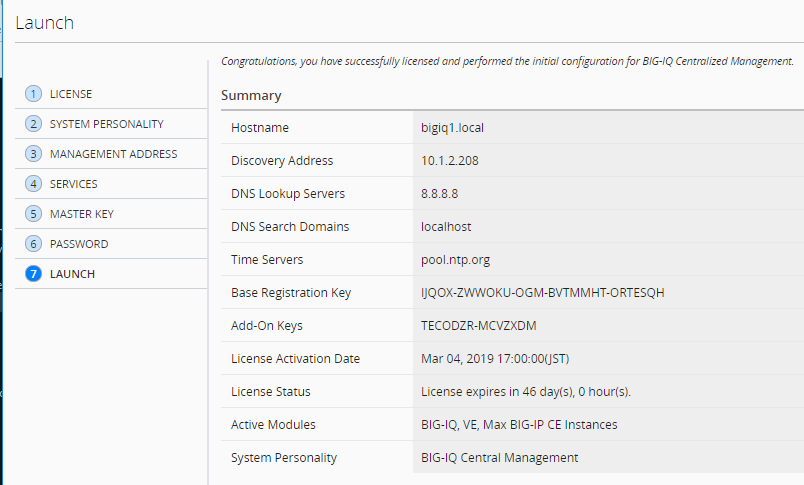The image size is (804, 485).
Task: Click the highlighted step 7 icon
Action: click(33, 274)
